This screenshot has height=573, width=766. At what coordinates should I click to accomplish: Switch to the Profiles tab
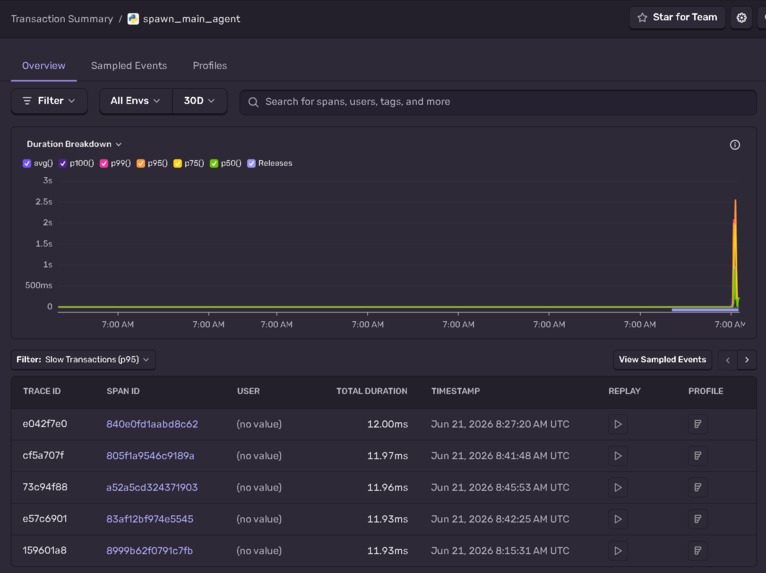click(210, 65)
